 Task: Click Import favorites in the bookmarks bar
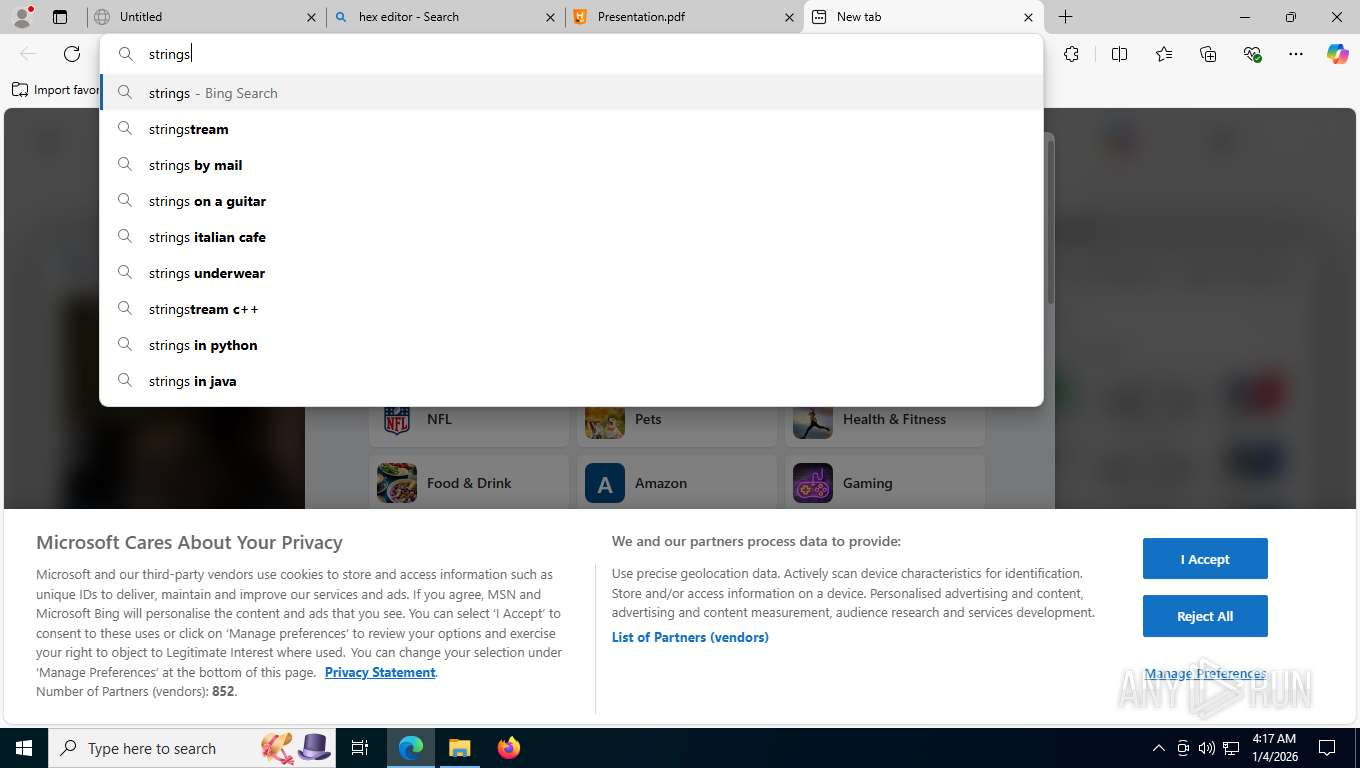pyautogui.click(x=55, y=90)
